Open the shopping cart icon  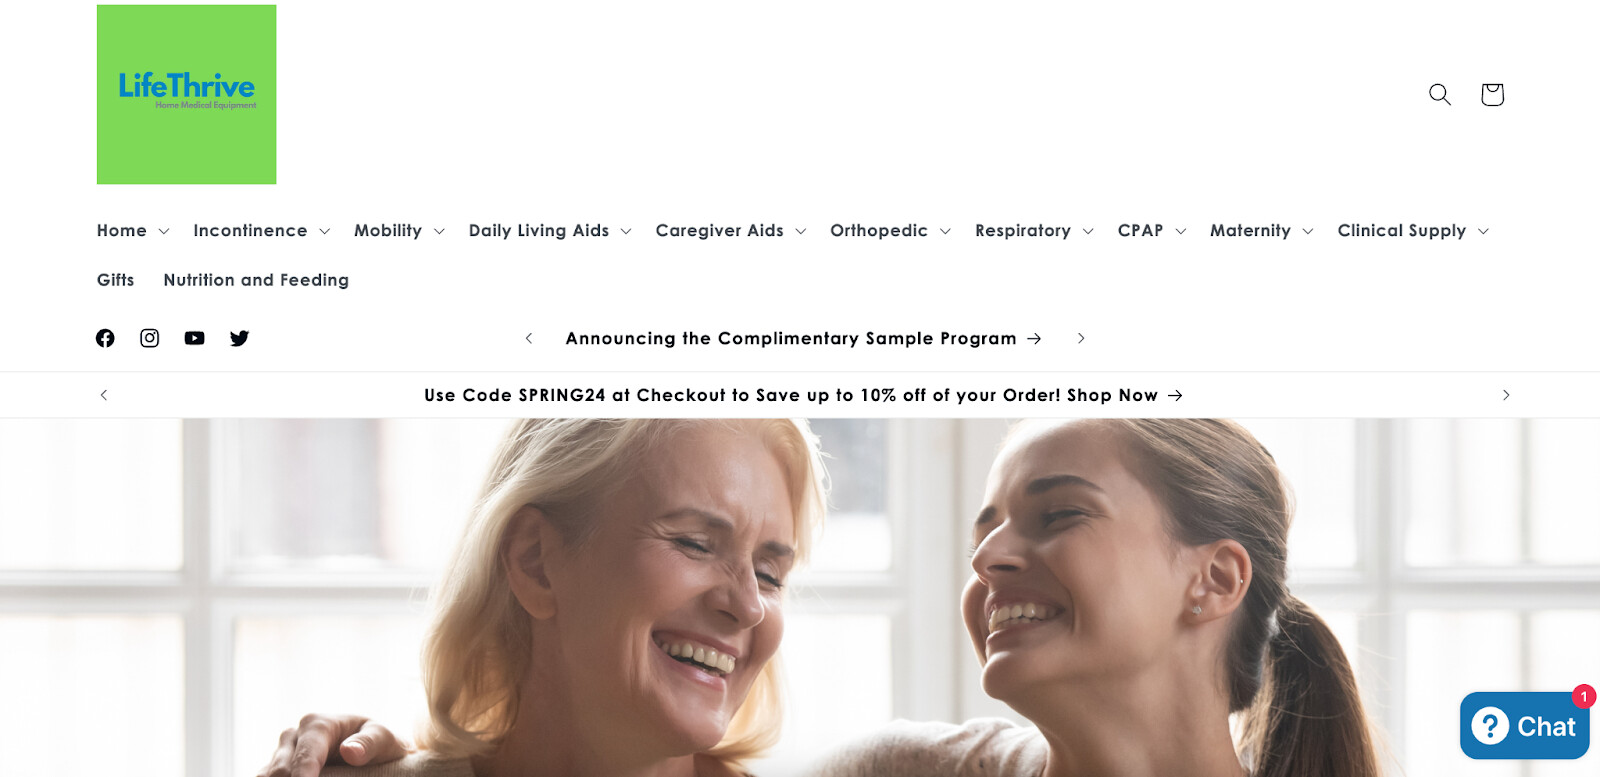[x=1492, y=94]
